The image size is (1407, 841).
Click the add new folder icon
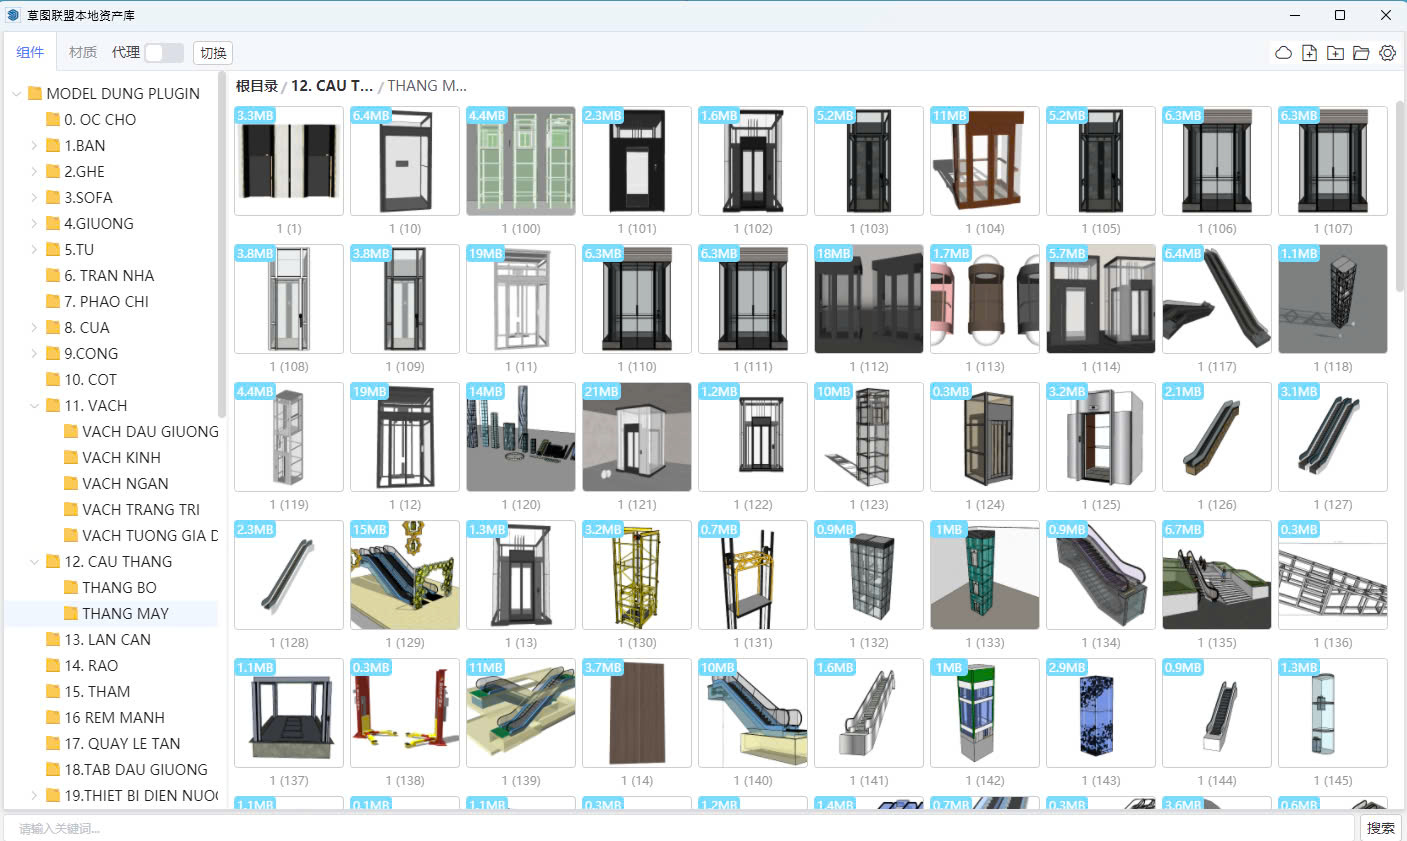1335,53
